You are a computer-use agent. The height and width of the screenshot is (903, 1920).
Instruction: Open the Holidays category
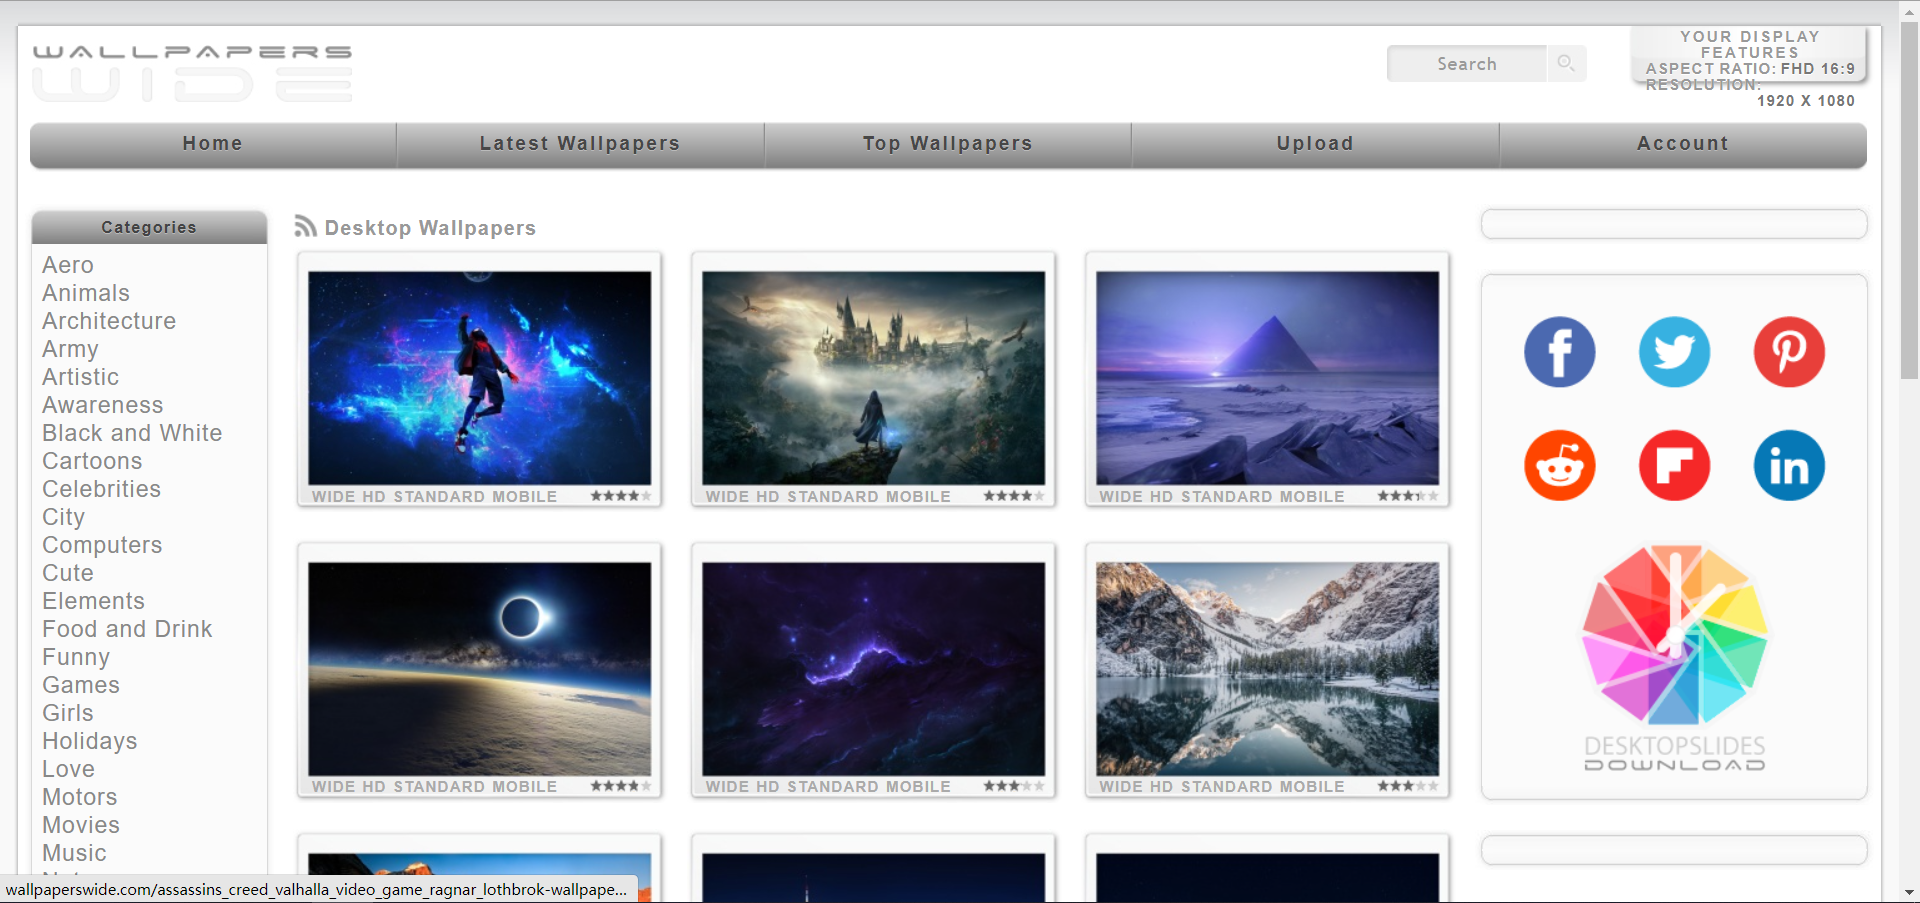(90, 741)
